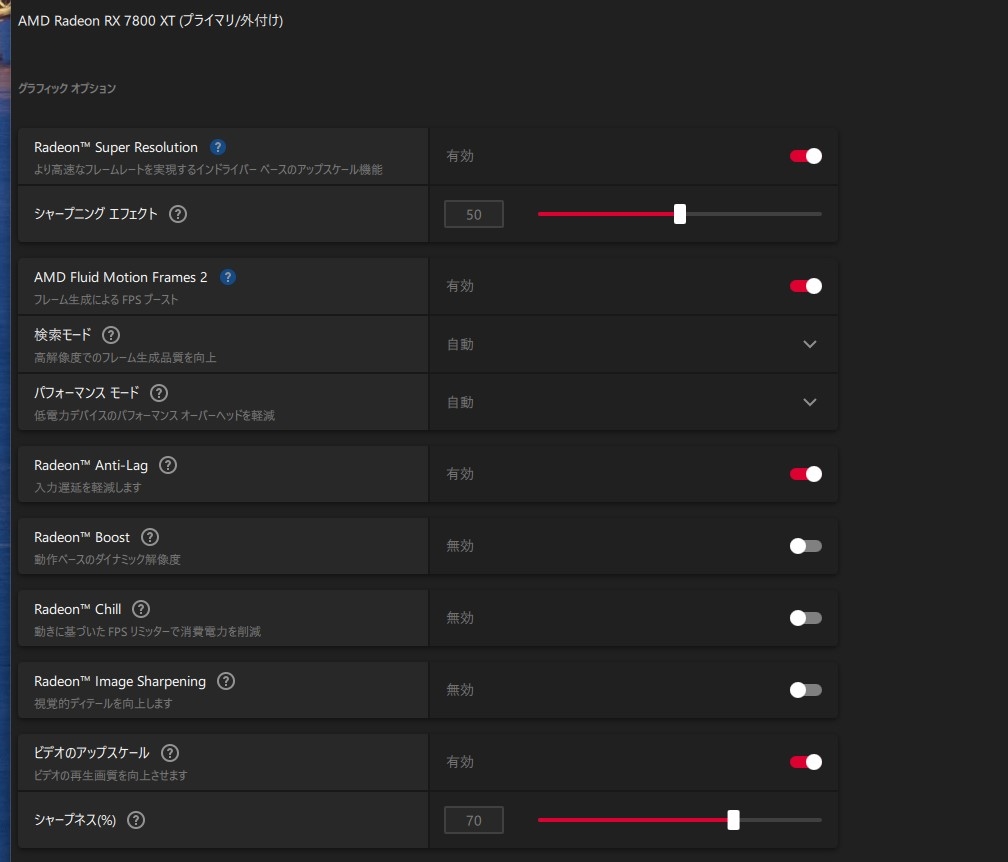Open help for AMD Fluid Motion Frames 2

[x=228, y=277]
